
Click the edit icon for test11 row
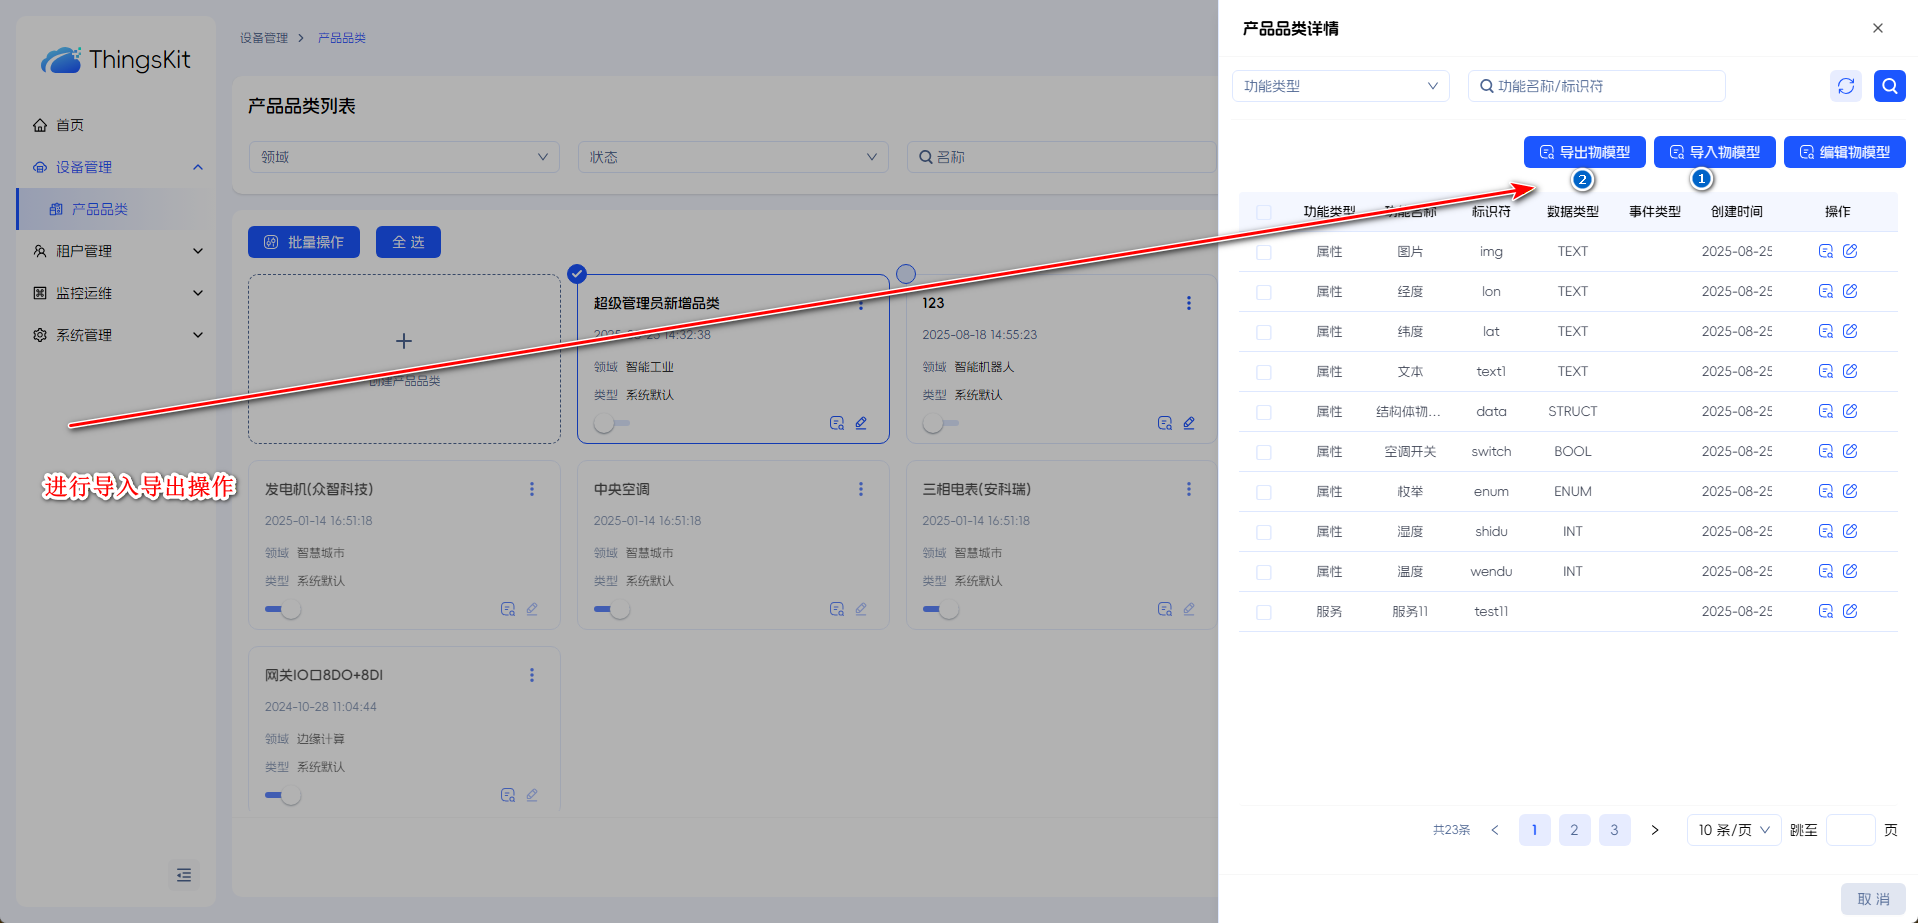click(x=1850, y=611)
